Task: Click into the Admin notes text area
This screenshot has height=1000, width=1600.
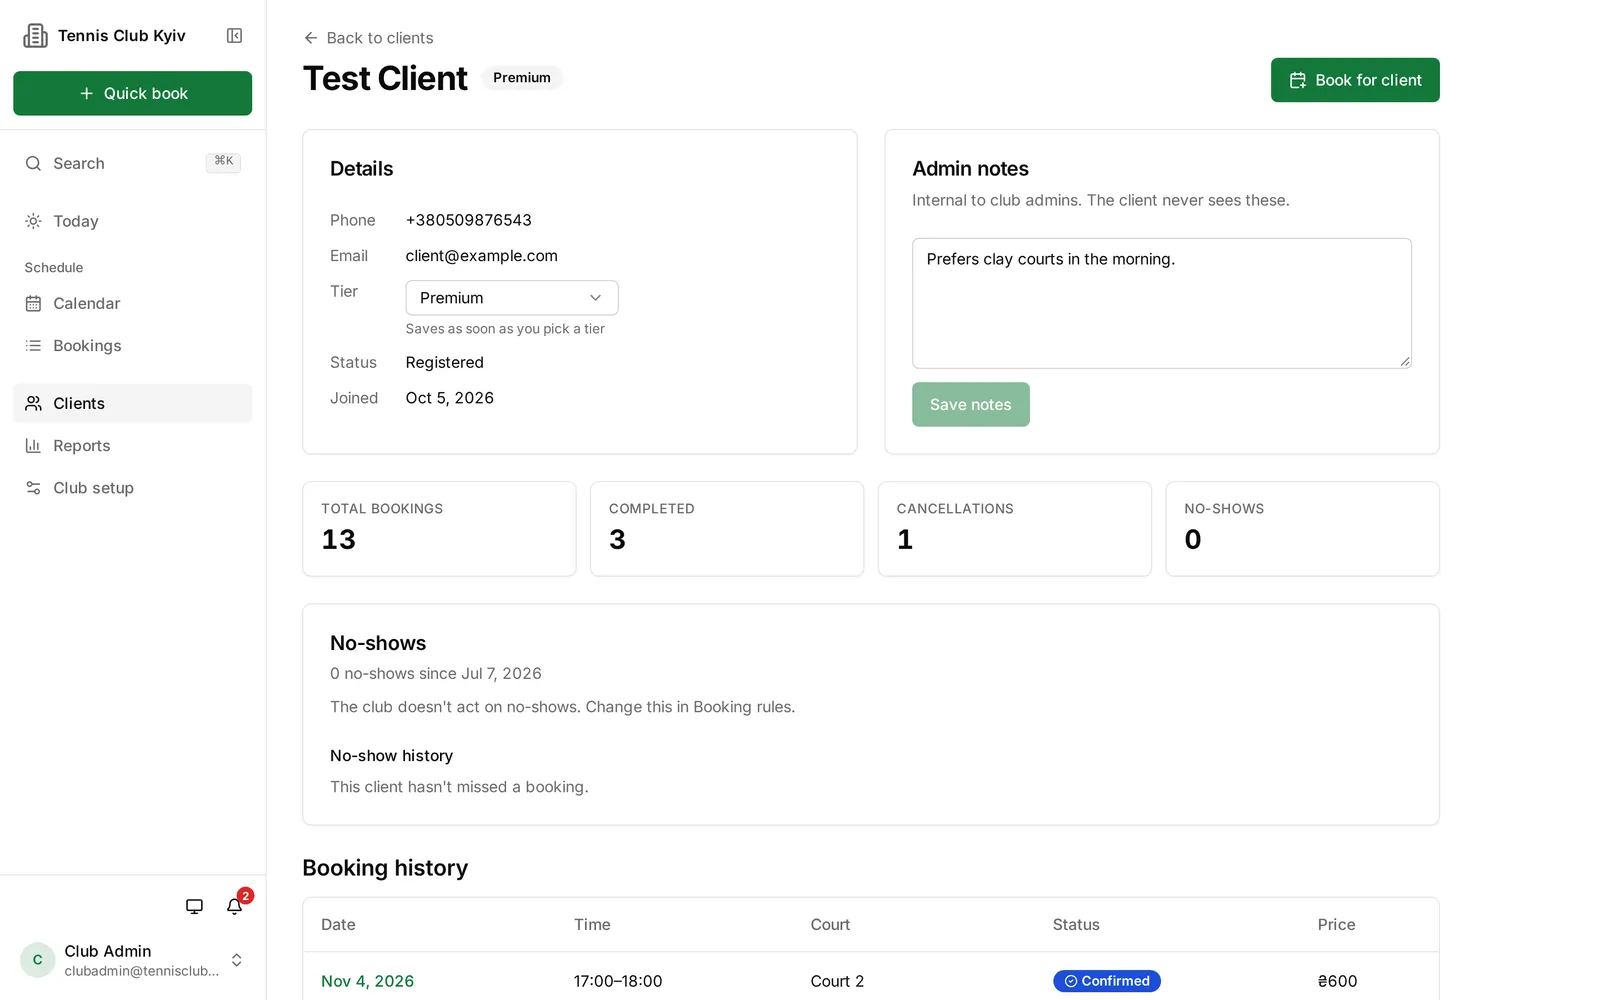Action: point(1161,303)
